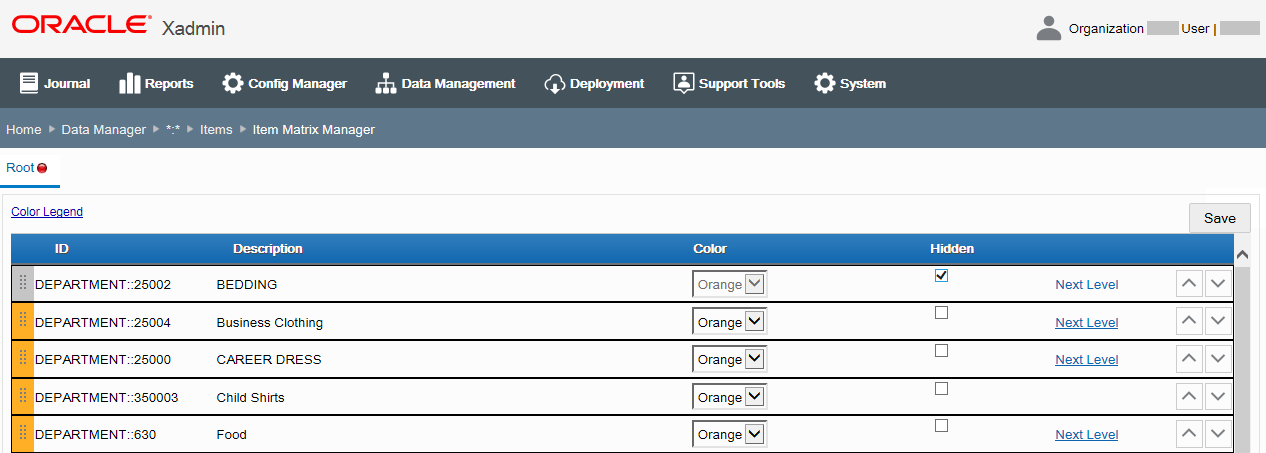Image resolution: width=1266 pixels, height=453 pixels.
Task: Move CAREER DRESS row down
Action: pyautogui.click(x=1218, y=359)
